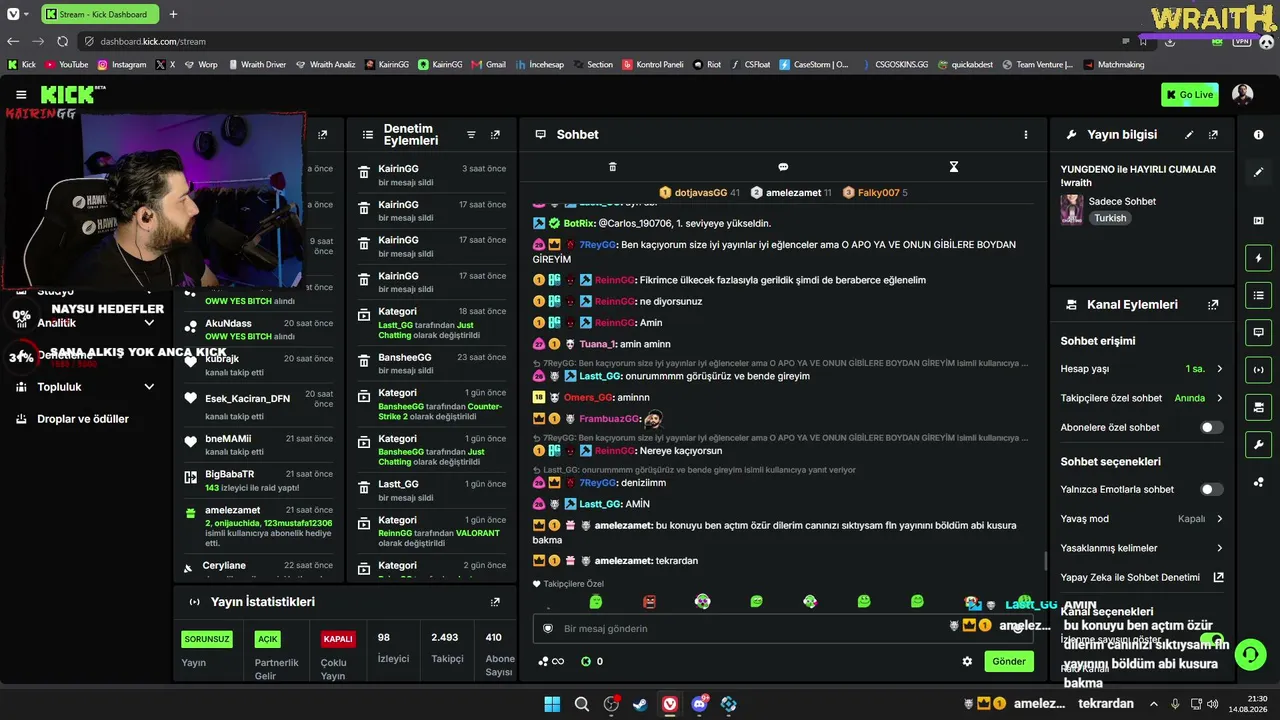Click the Sadece Sohbet category thumbnail
1280x720 pixels.
[x=1072, y=209]
